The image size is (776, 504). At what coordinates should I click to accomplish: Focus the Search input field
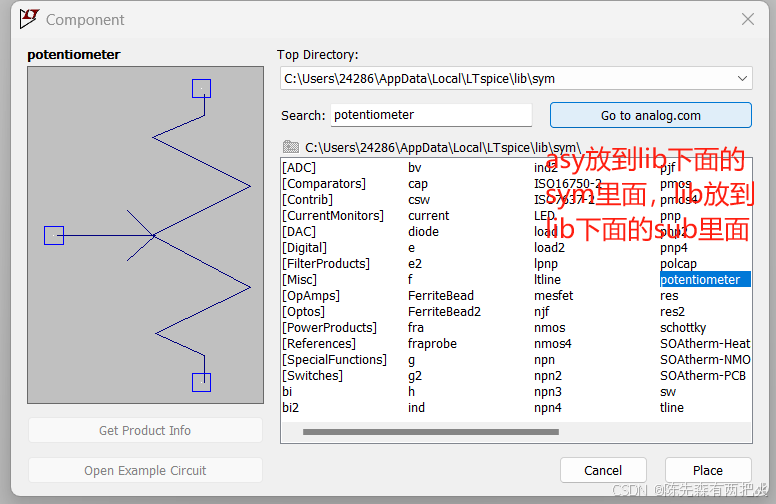point(431,115)
